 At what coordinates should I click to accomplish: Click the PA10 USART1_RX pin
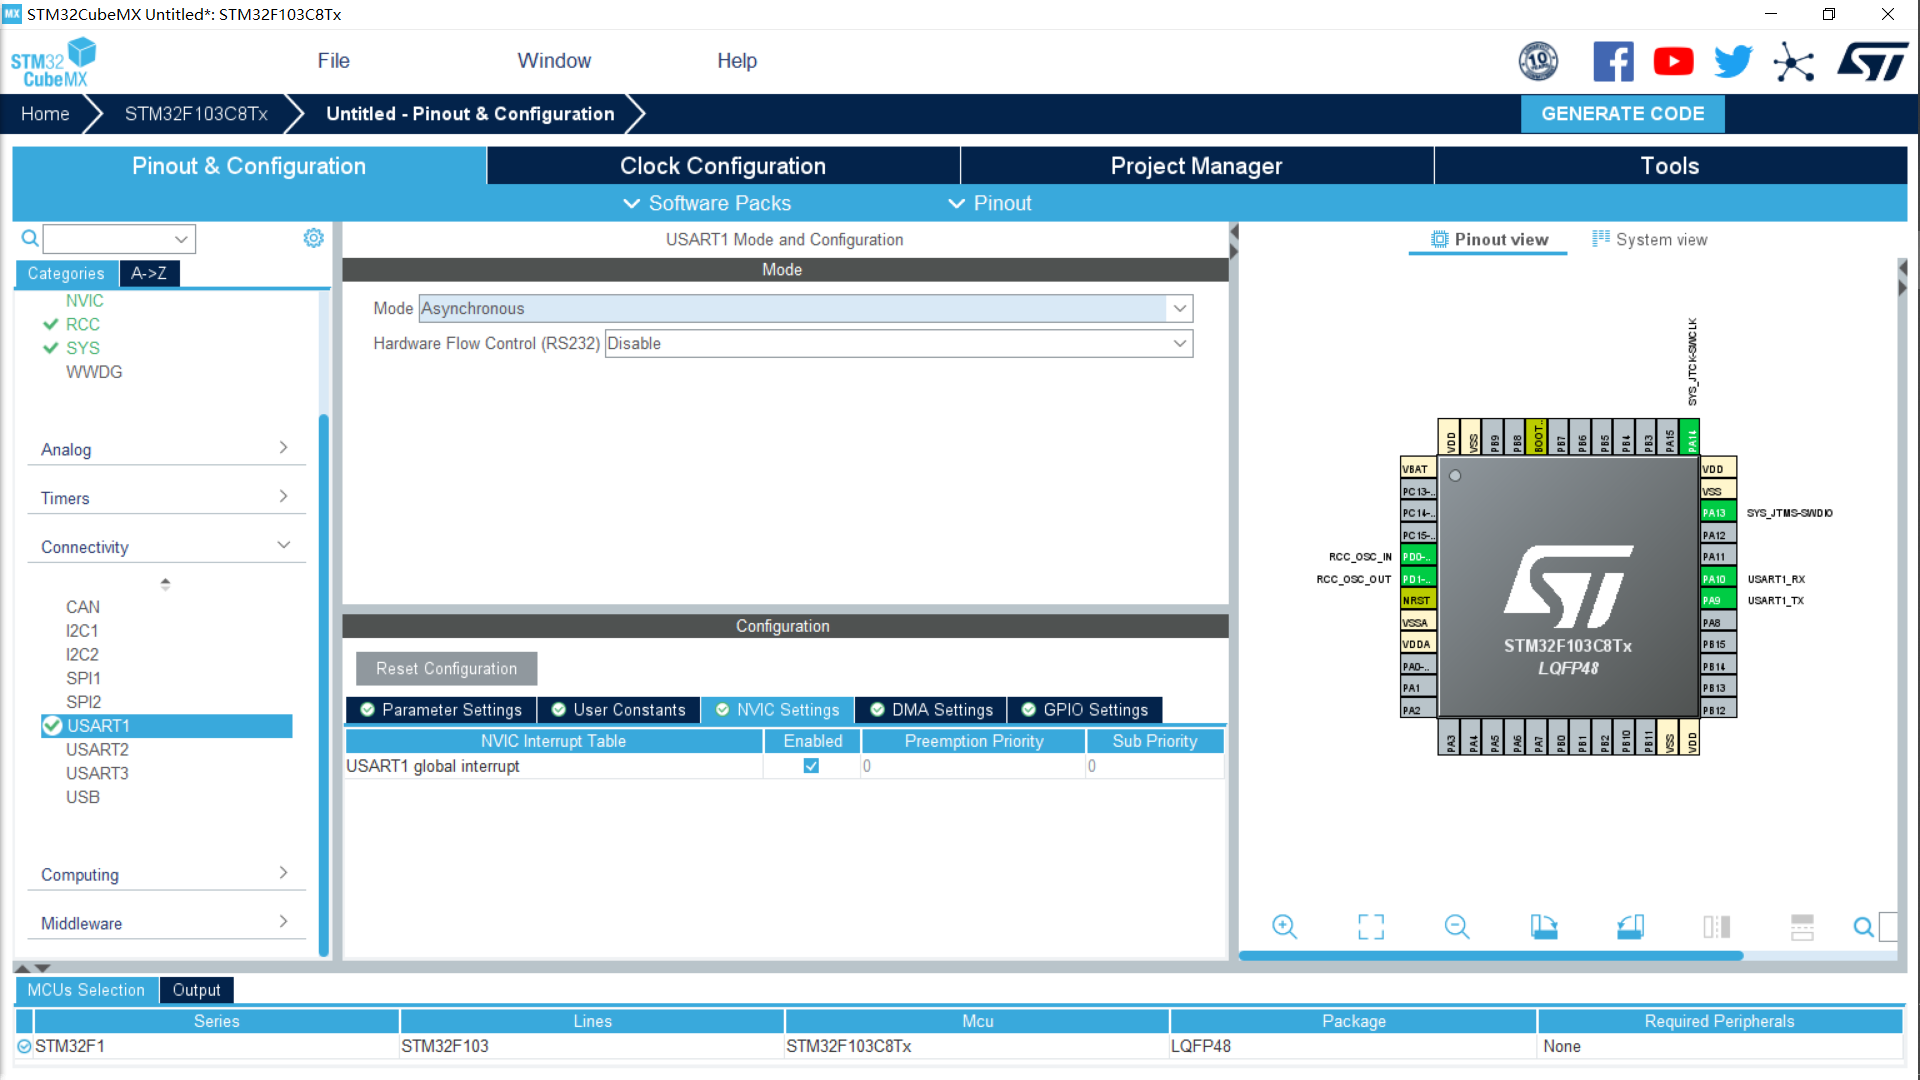pyautogui.click(x=1718, y=578)
